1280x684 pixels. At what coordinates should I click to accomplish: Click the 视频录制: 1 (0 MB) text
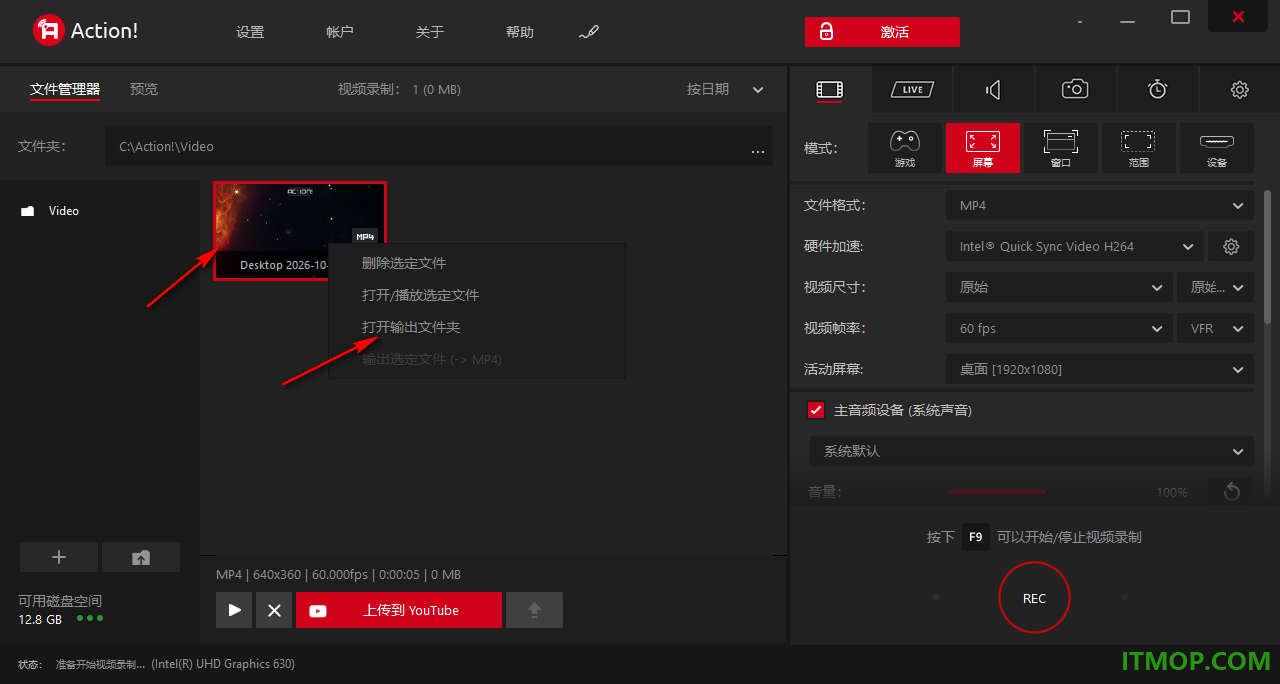(399, 89)
